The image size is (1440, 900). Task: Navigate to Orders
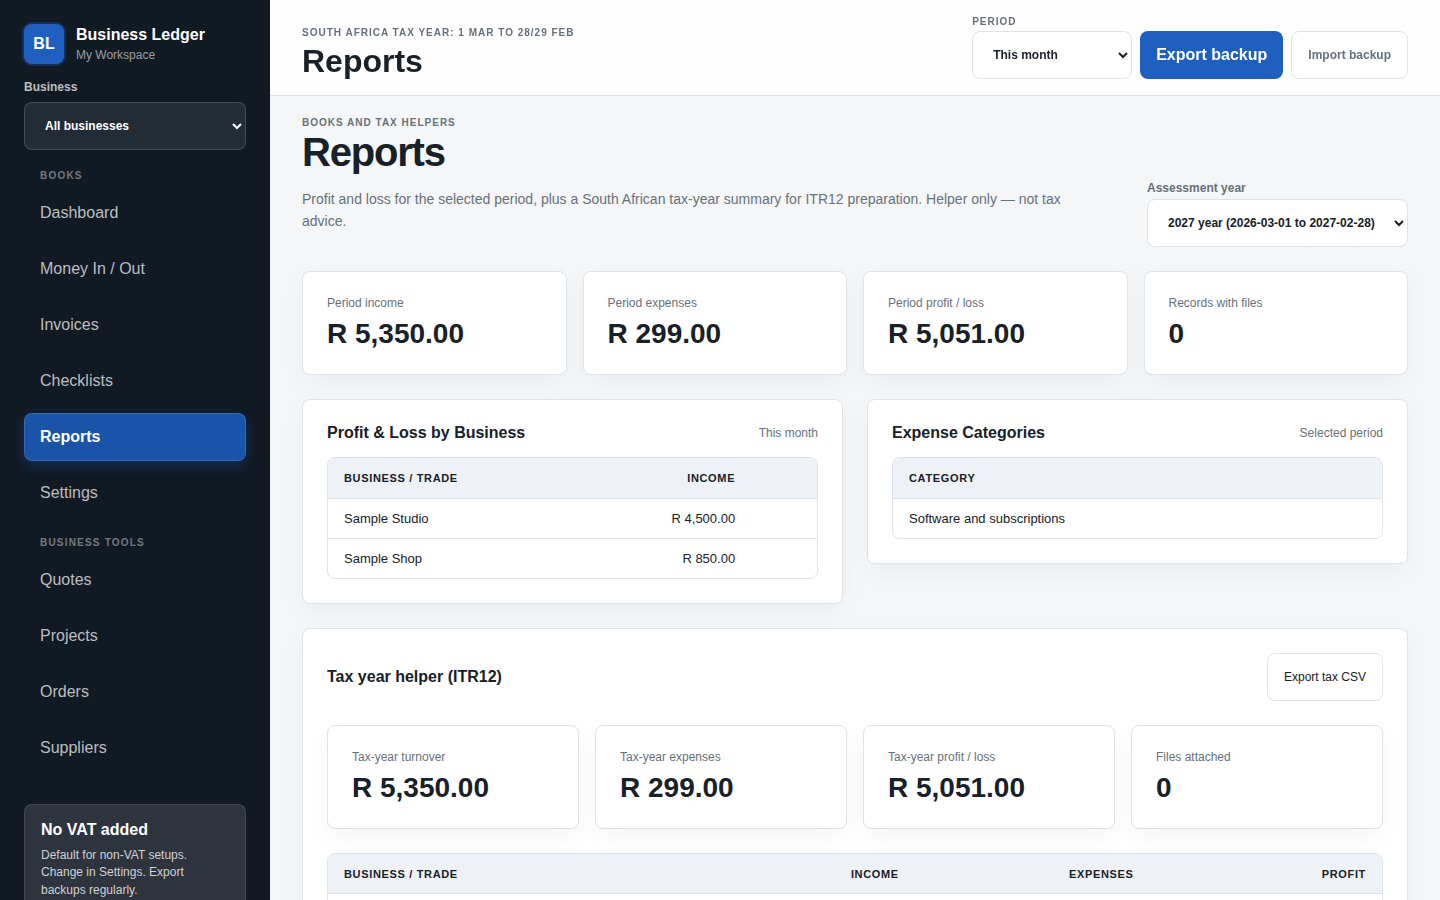click(x=135, y=692)
